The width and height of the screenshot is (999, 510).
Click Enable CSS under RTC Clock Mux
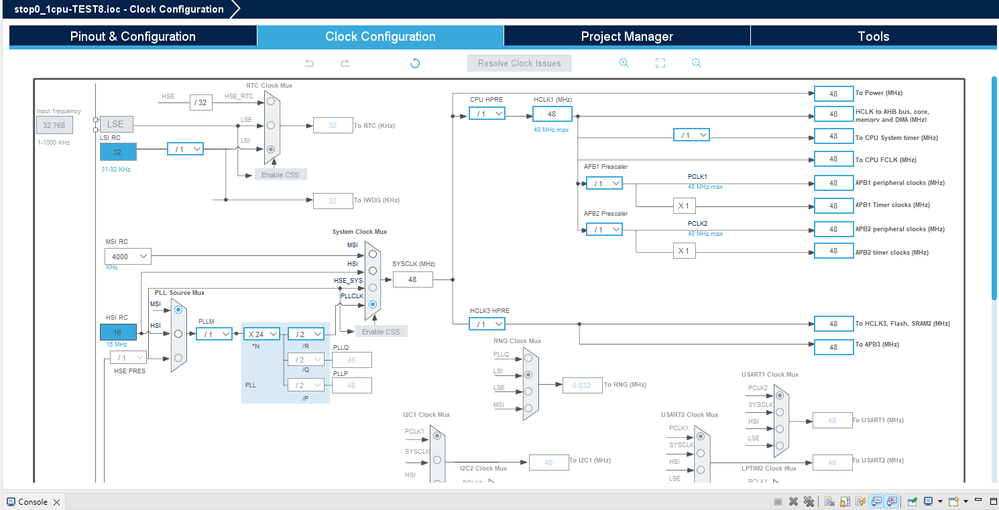(x=280, y=175)
